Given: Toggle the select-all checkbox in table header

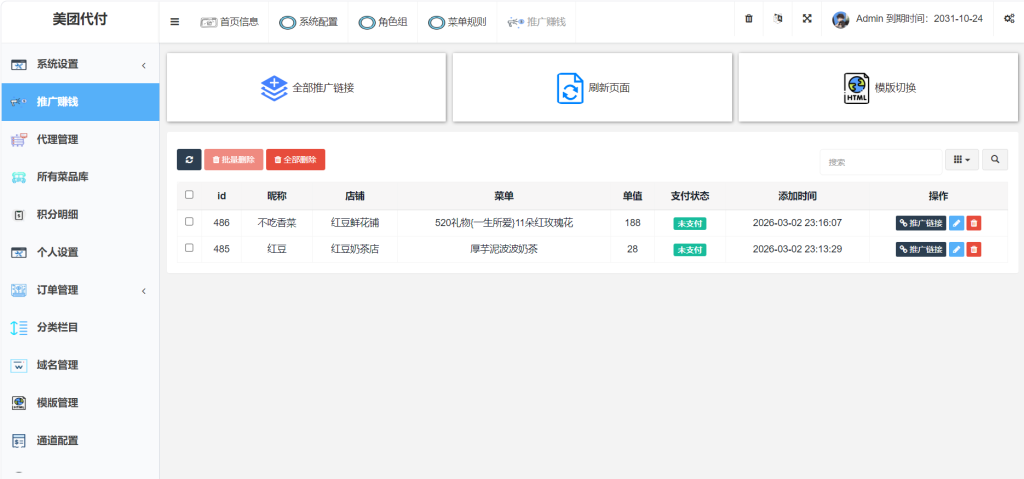Looking at the screenshot, I should coord(189,194).
